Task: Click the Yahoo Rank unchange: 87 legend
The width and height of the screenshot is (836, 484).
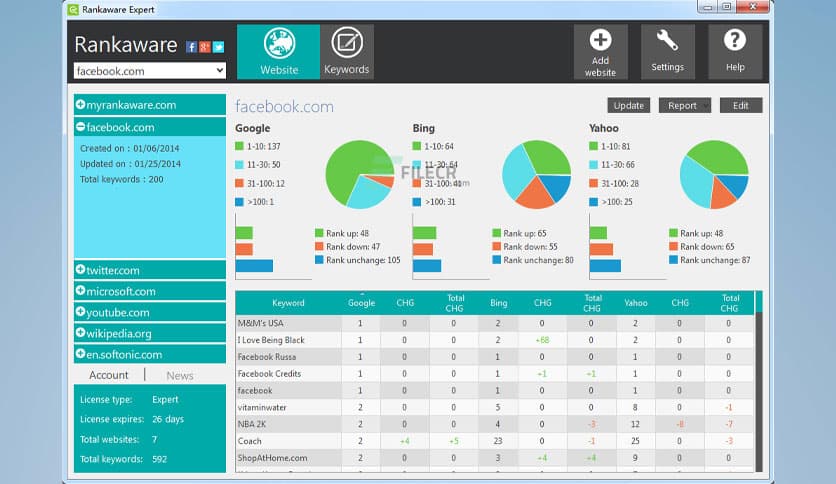Action: (x=710, y=260)
